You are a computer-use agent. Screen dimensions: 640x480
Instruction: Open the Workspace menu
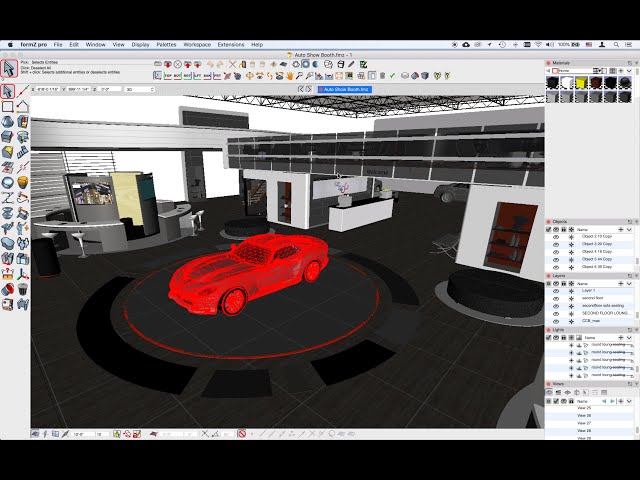click(x=197, y=44)
